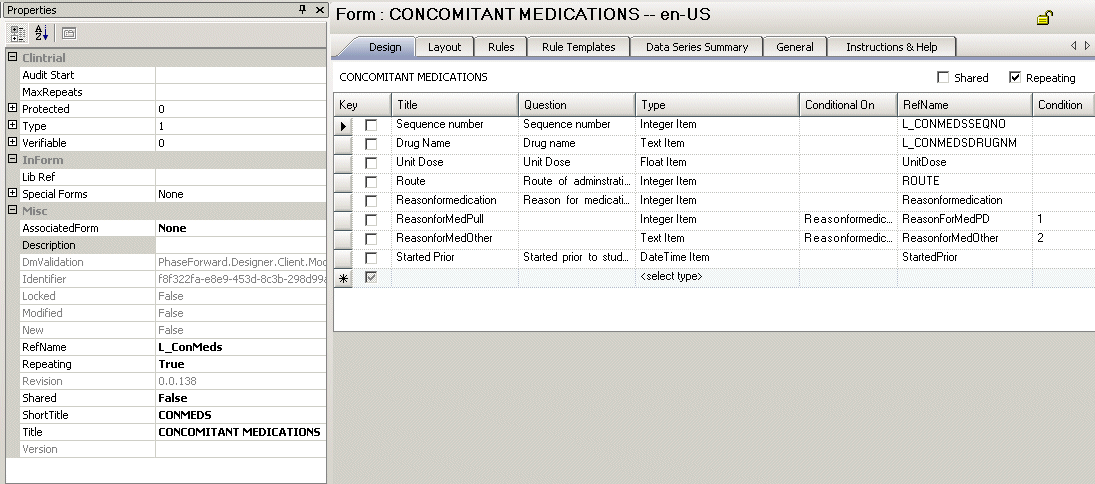Collapse the Clintrial property category

(x=12, y=58)
